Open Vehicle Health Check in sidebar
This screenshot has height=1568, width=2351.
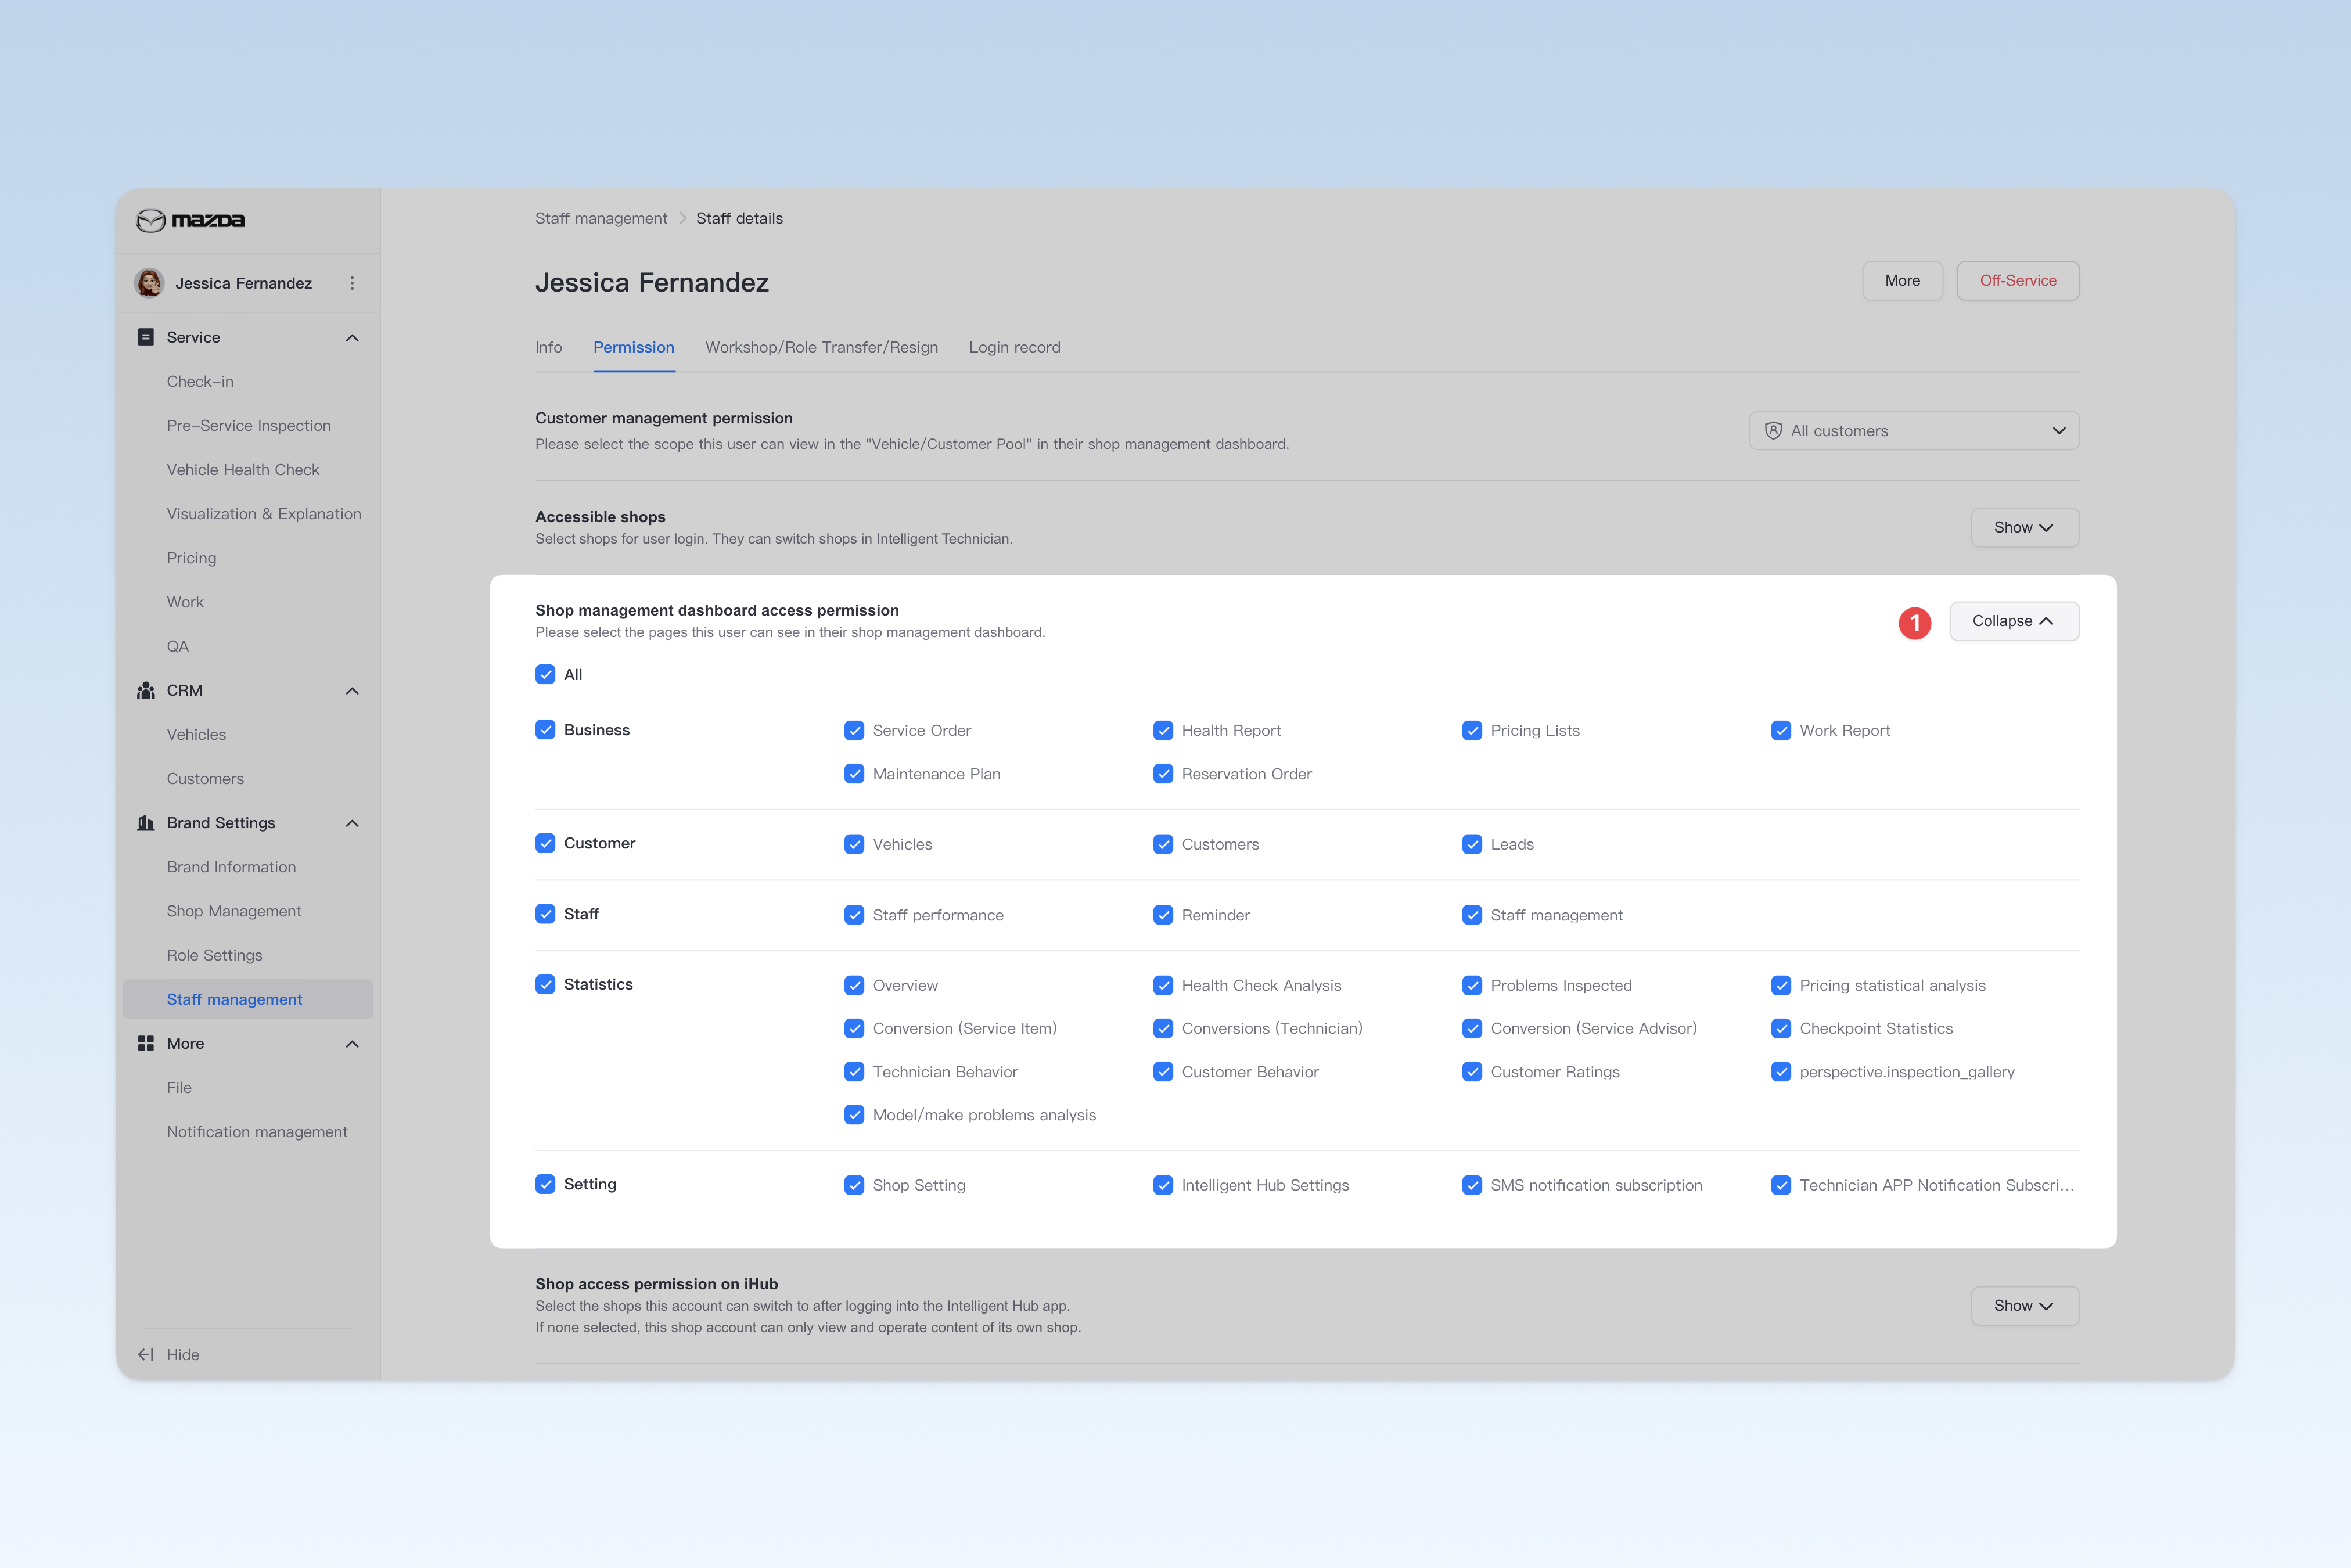pyautogui.click(x=243, y=469)
